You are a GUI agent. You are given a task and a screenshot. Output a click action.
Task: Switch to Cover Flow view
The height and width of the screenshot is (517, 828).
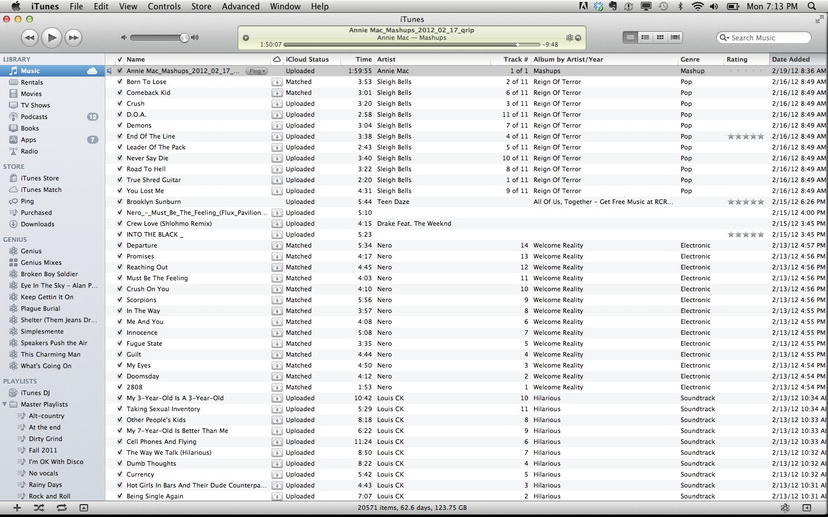click(x=675, y=37)
